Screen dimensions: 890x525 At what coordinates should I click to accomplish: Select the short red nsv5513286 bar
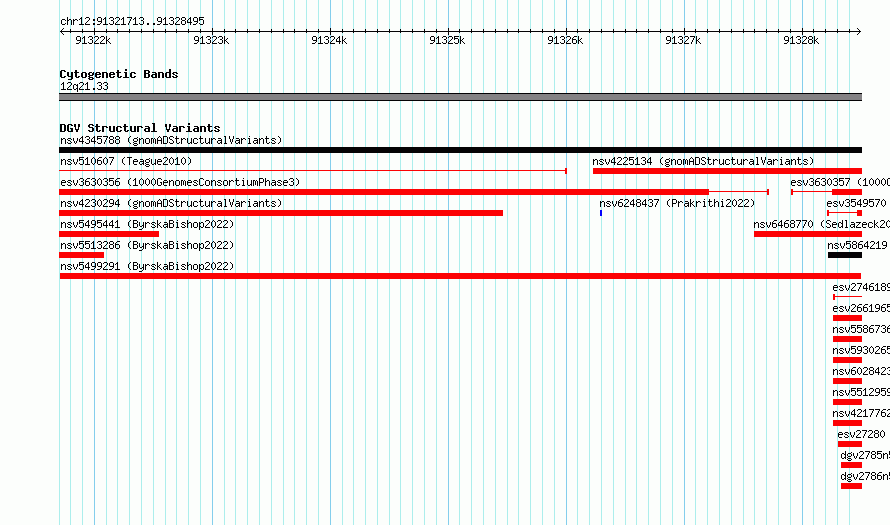[x=82, y=255]
